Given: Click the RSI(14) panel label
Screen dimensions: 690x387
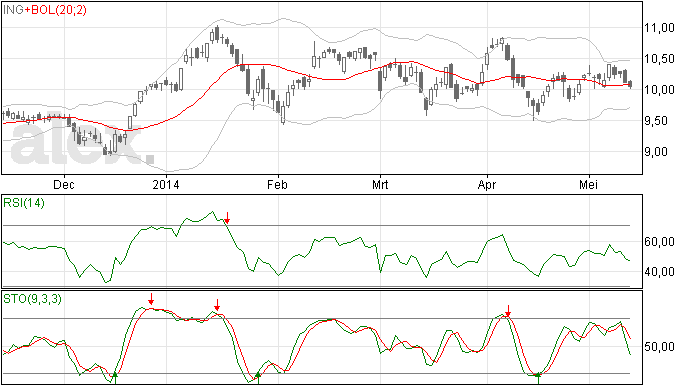Looking at the screenshot, I should pos(24,203).
